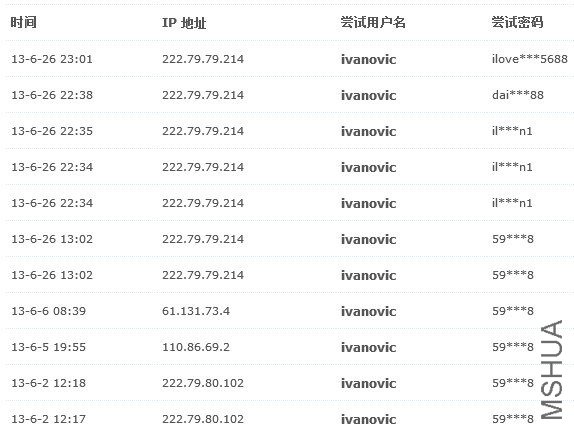
Task: Click password ilove***5688
Action: [530, 59]
